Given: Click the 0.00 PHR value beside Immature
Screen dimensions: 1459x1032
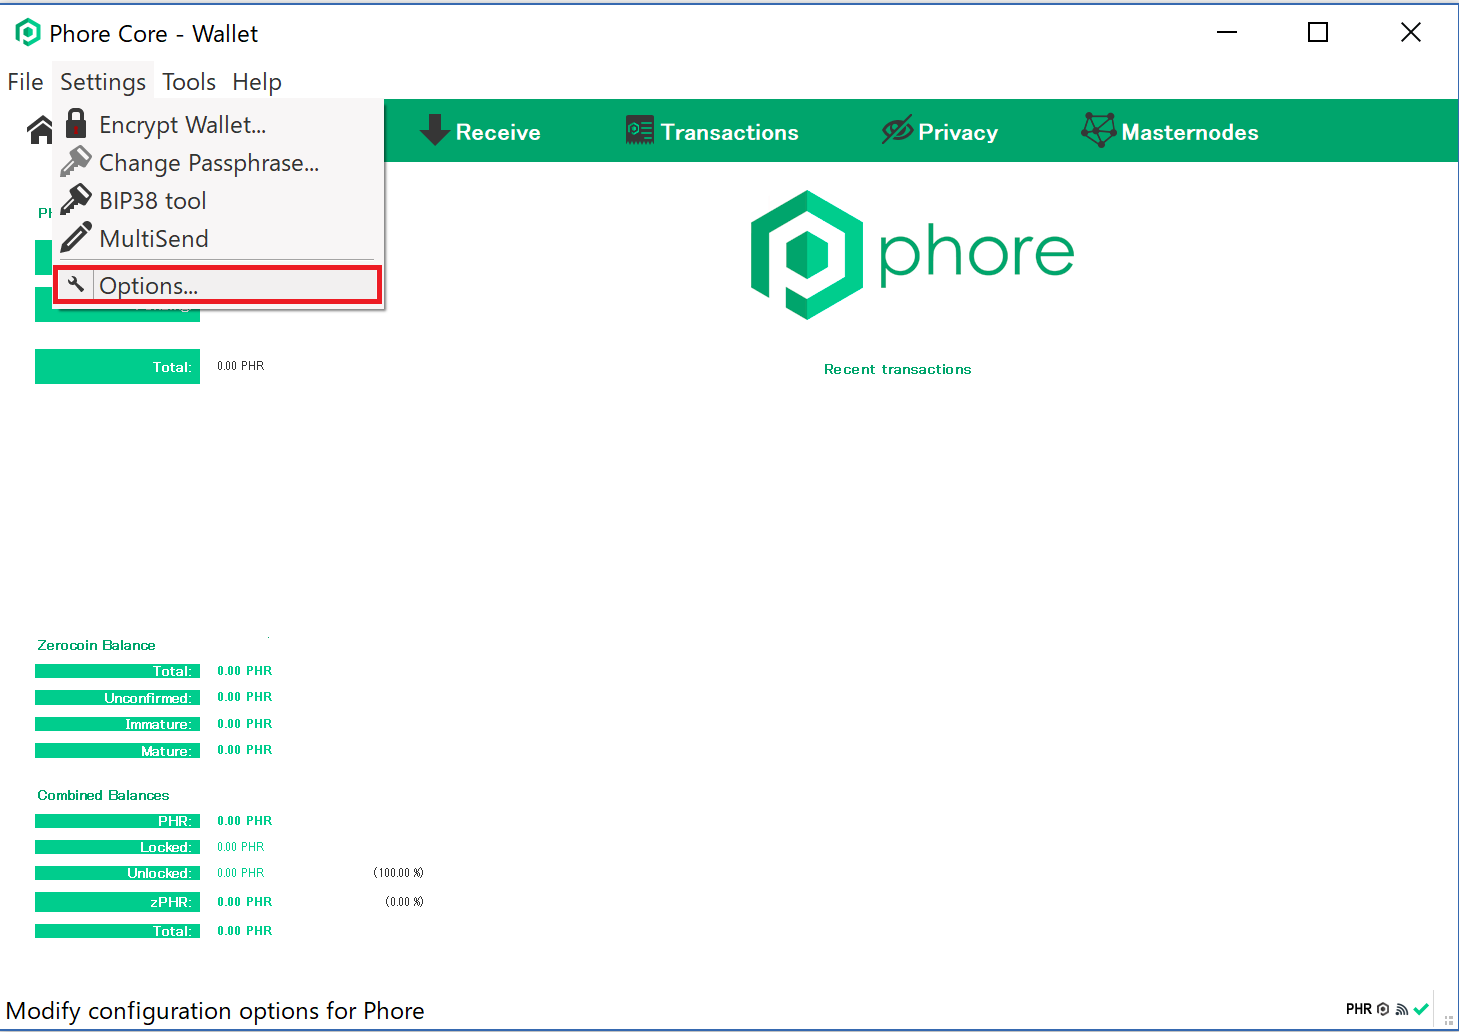Looking at the screenshot, I should tap(245, 724).
